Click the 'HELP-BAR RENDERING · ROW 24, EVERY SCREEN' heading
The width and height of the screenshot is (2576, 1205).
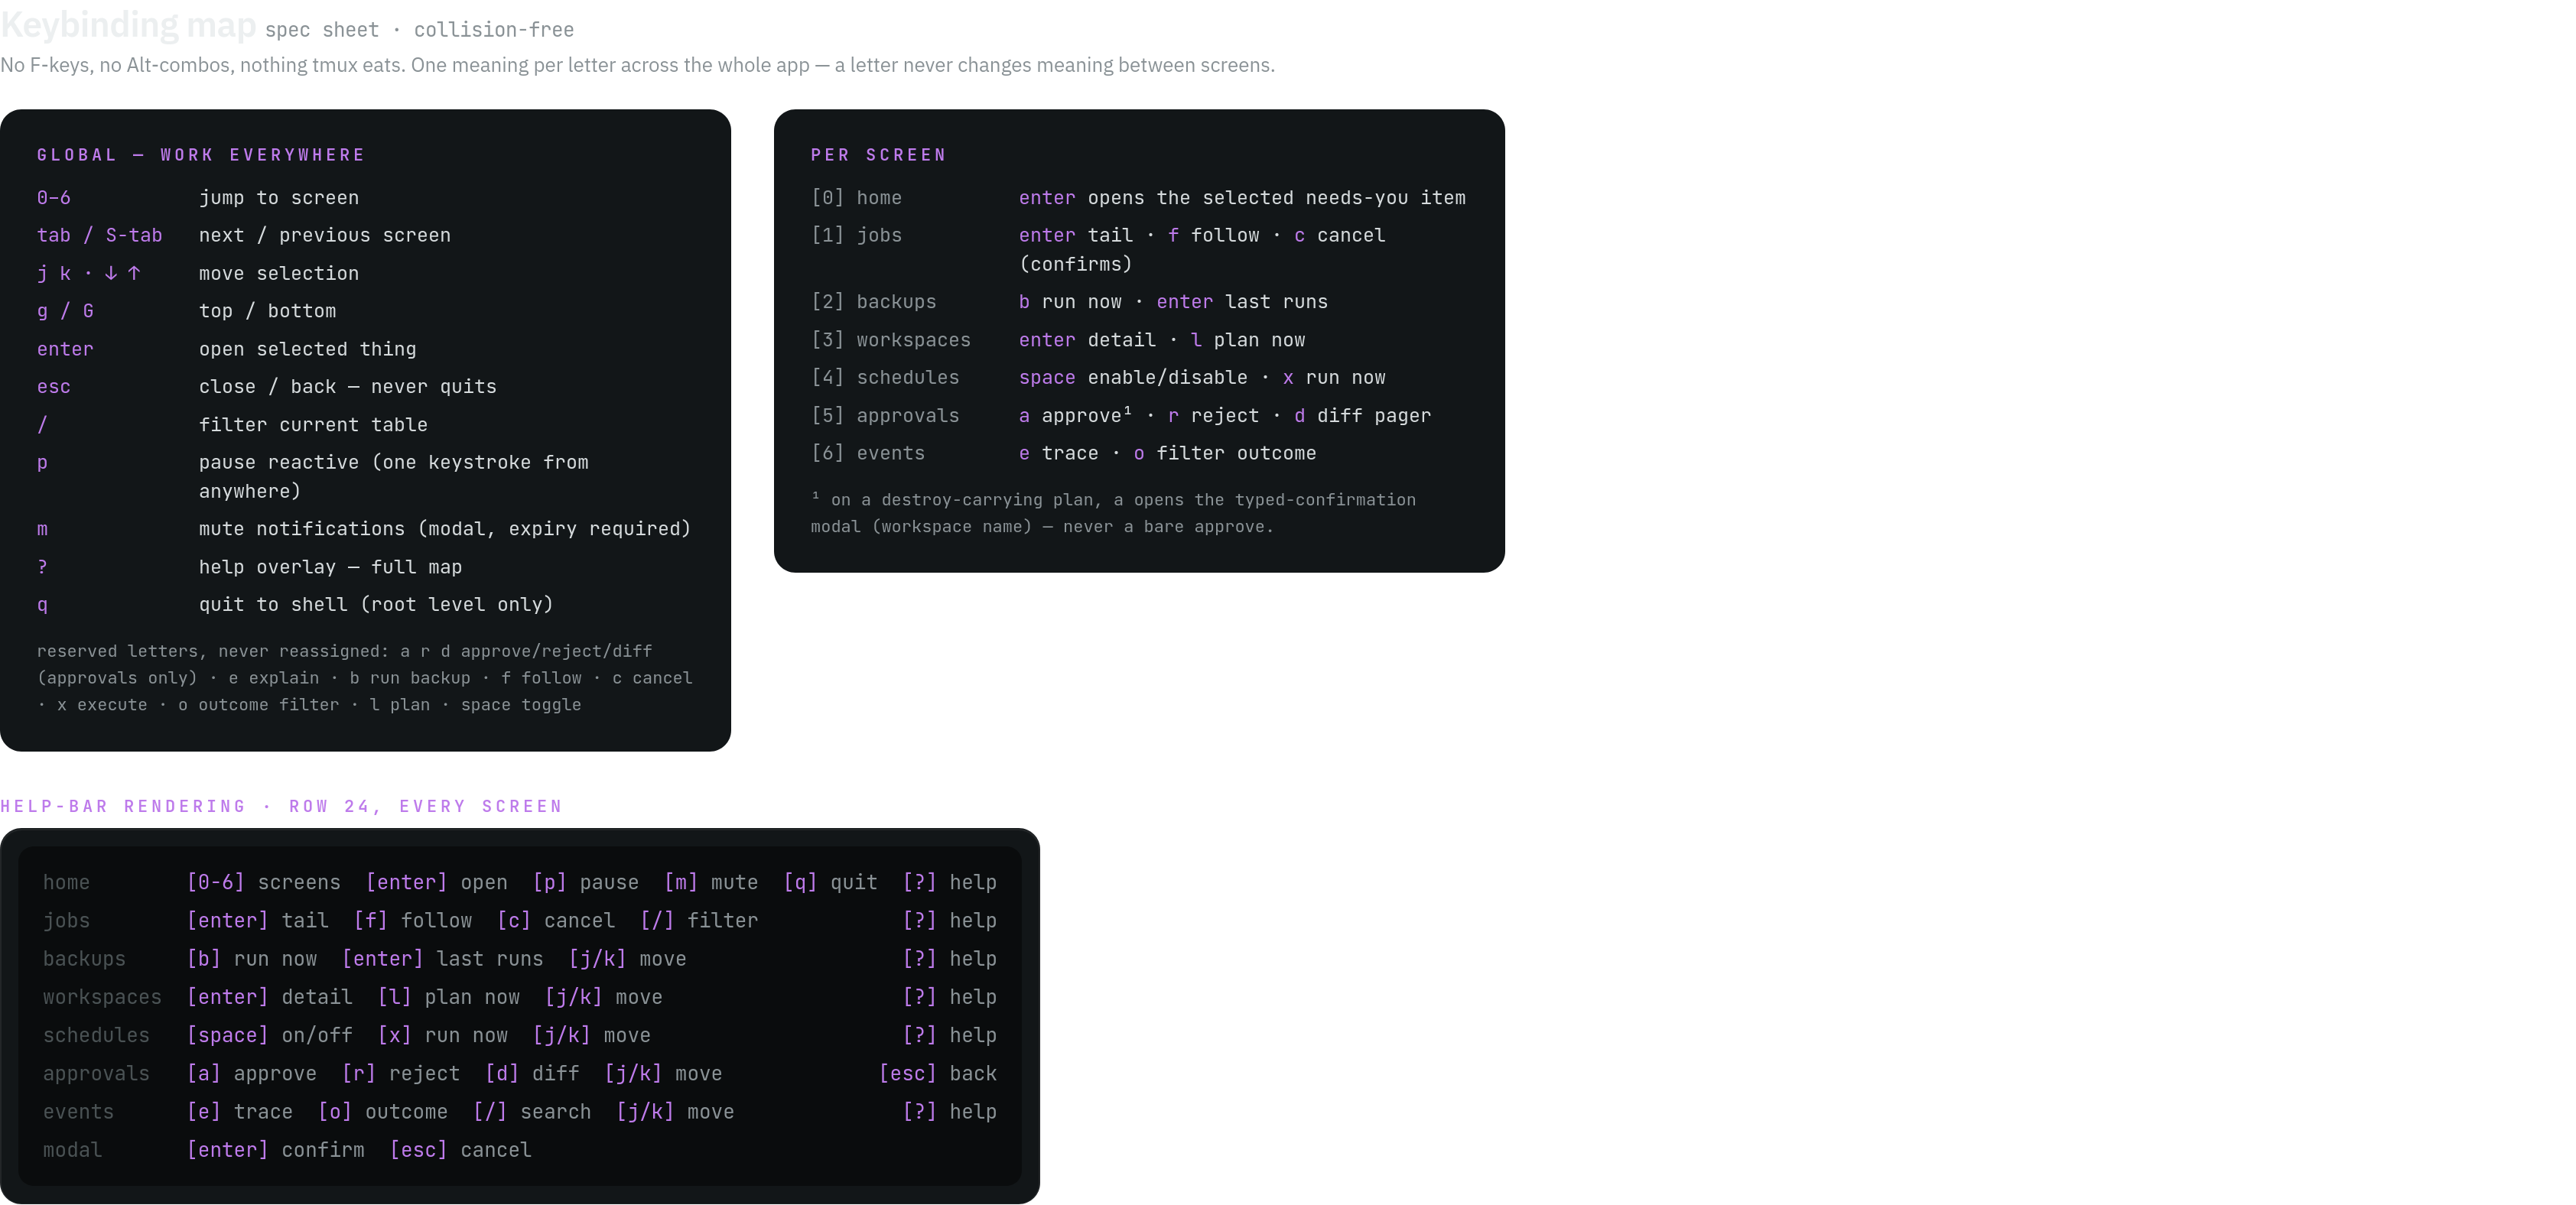(281, 806)
